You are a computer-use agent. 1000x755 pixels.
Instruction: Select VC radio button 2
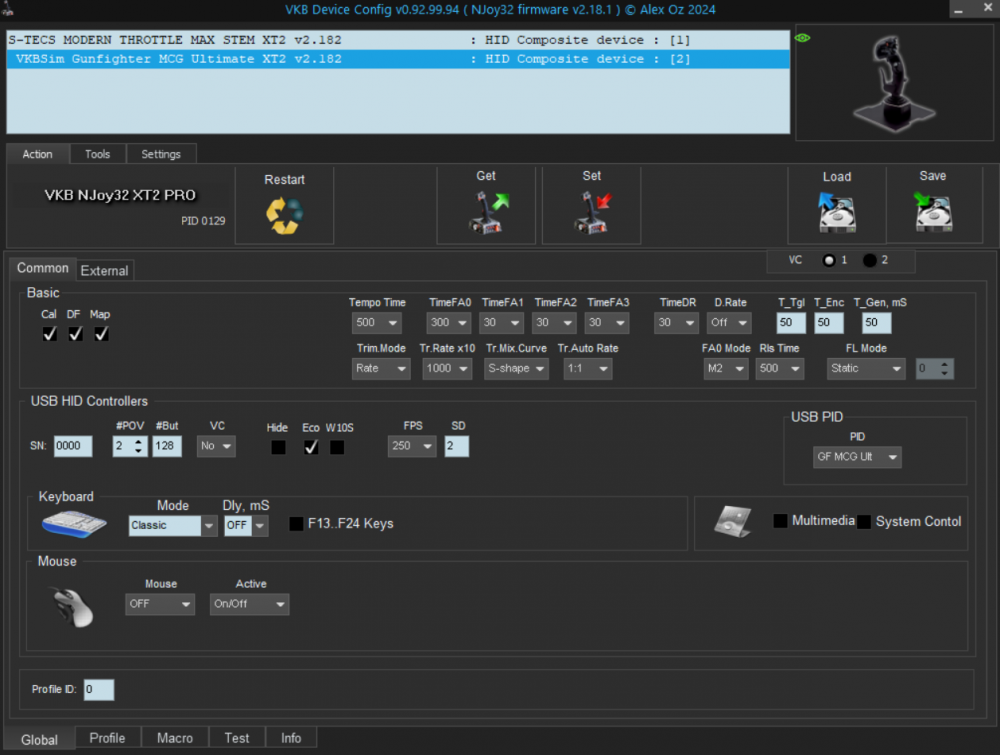click(868, 260)
